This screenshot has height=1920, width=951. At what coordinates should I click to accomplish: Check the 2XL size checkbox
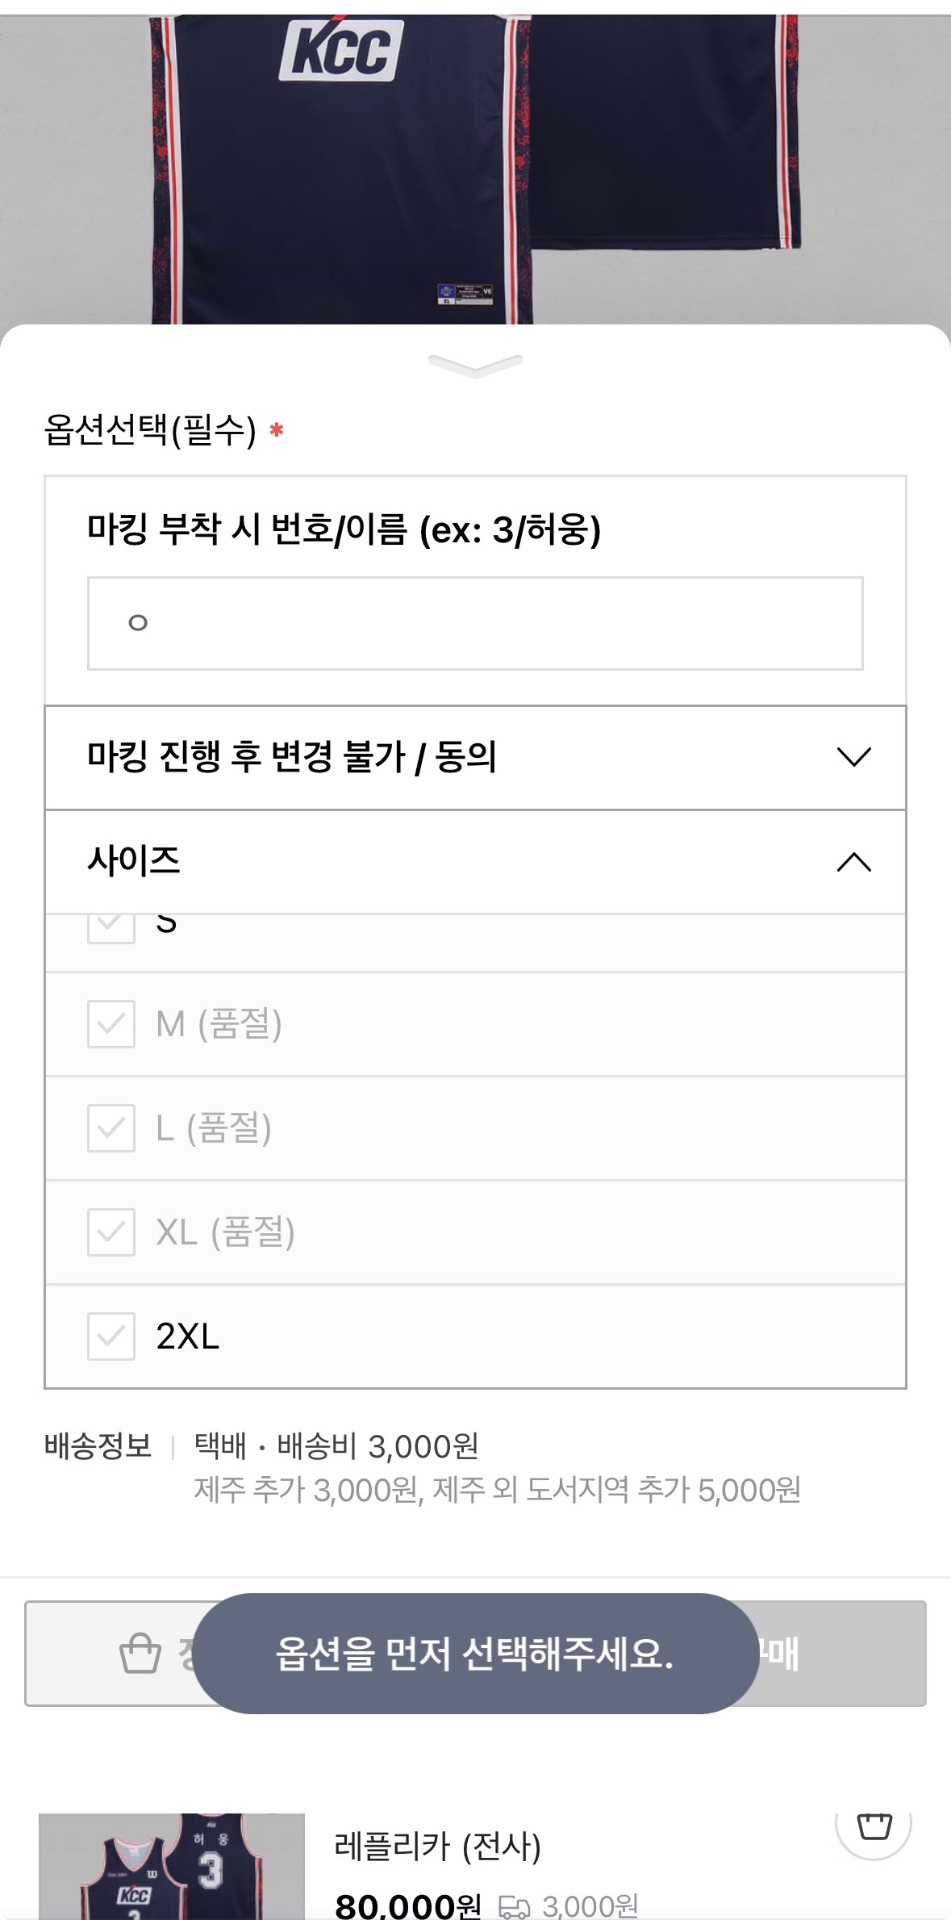111,1336
